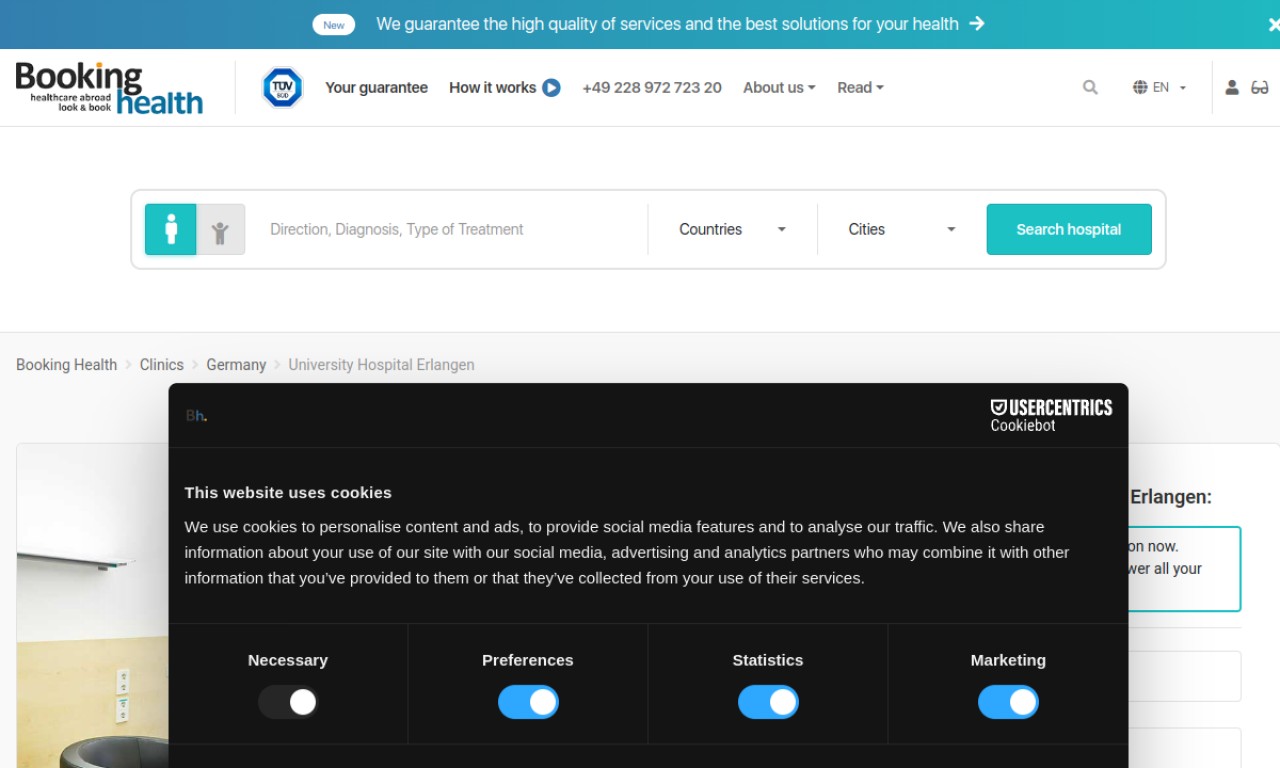Expand the Countries dropdown

point(732,229)
